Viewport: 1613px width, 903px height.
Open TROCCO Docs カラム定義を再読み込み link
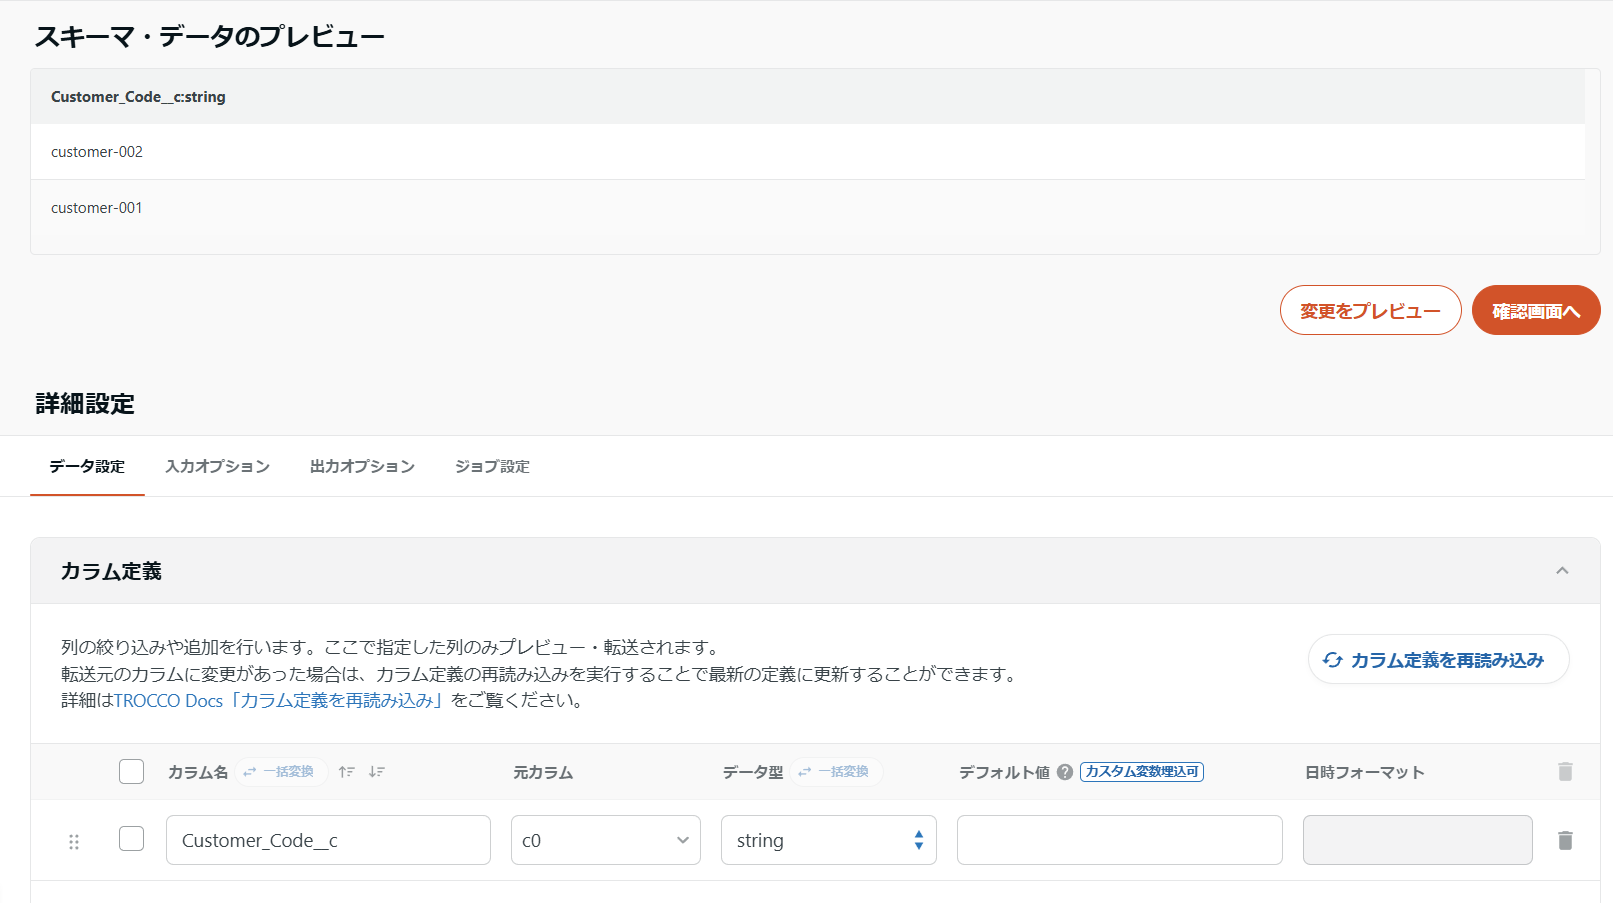(x=279, y=700)
